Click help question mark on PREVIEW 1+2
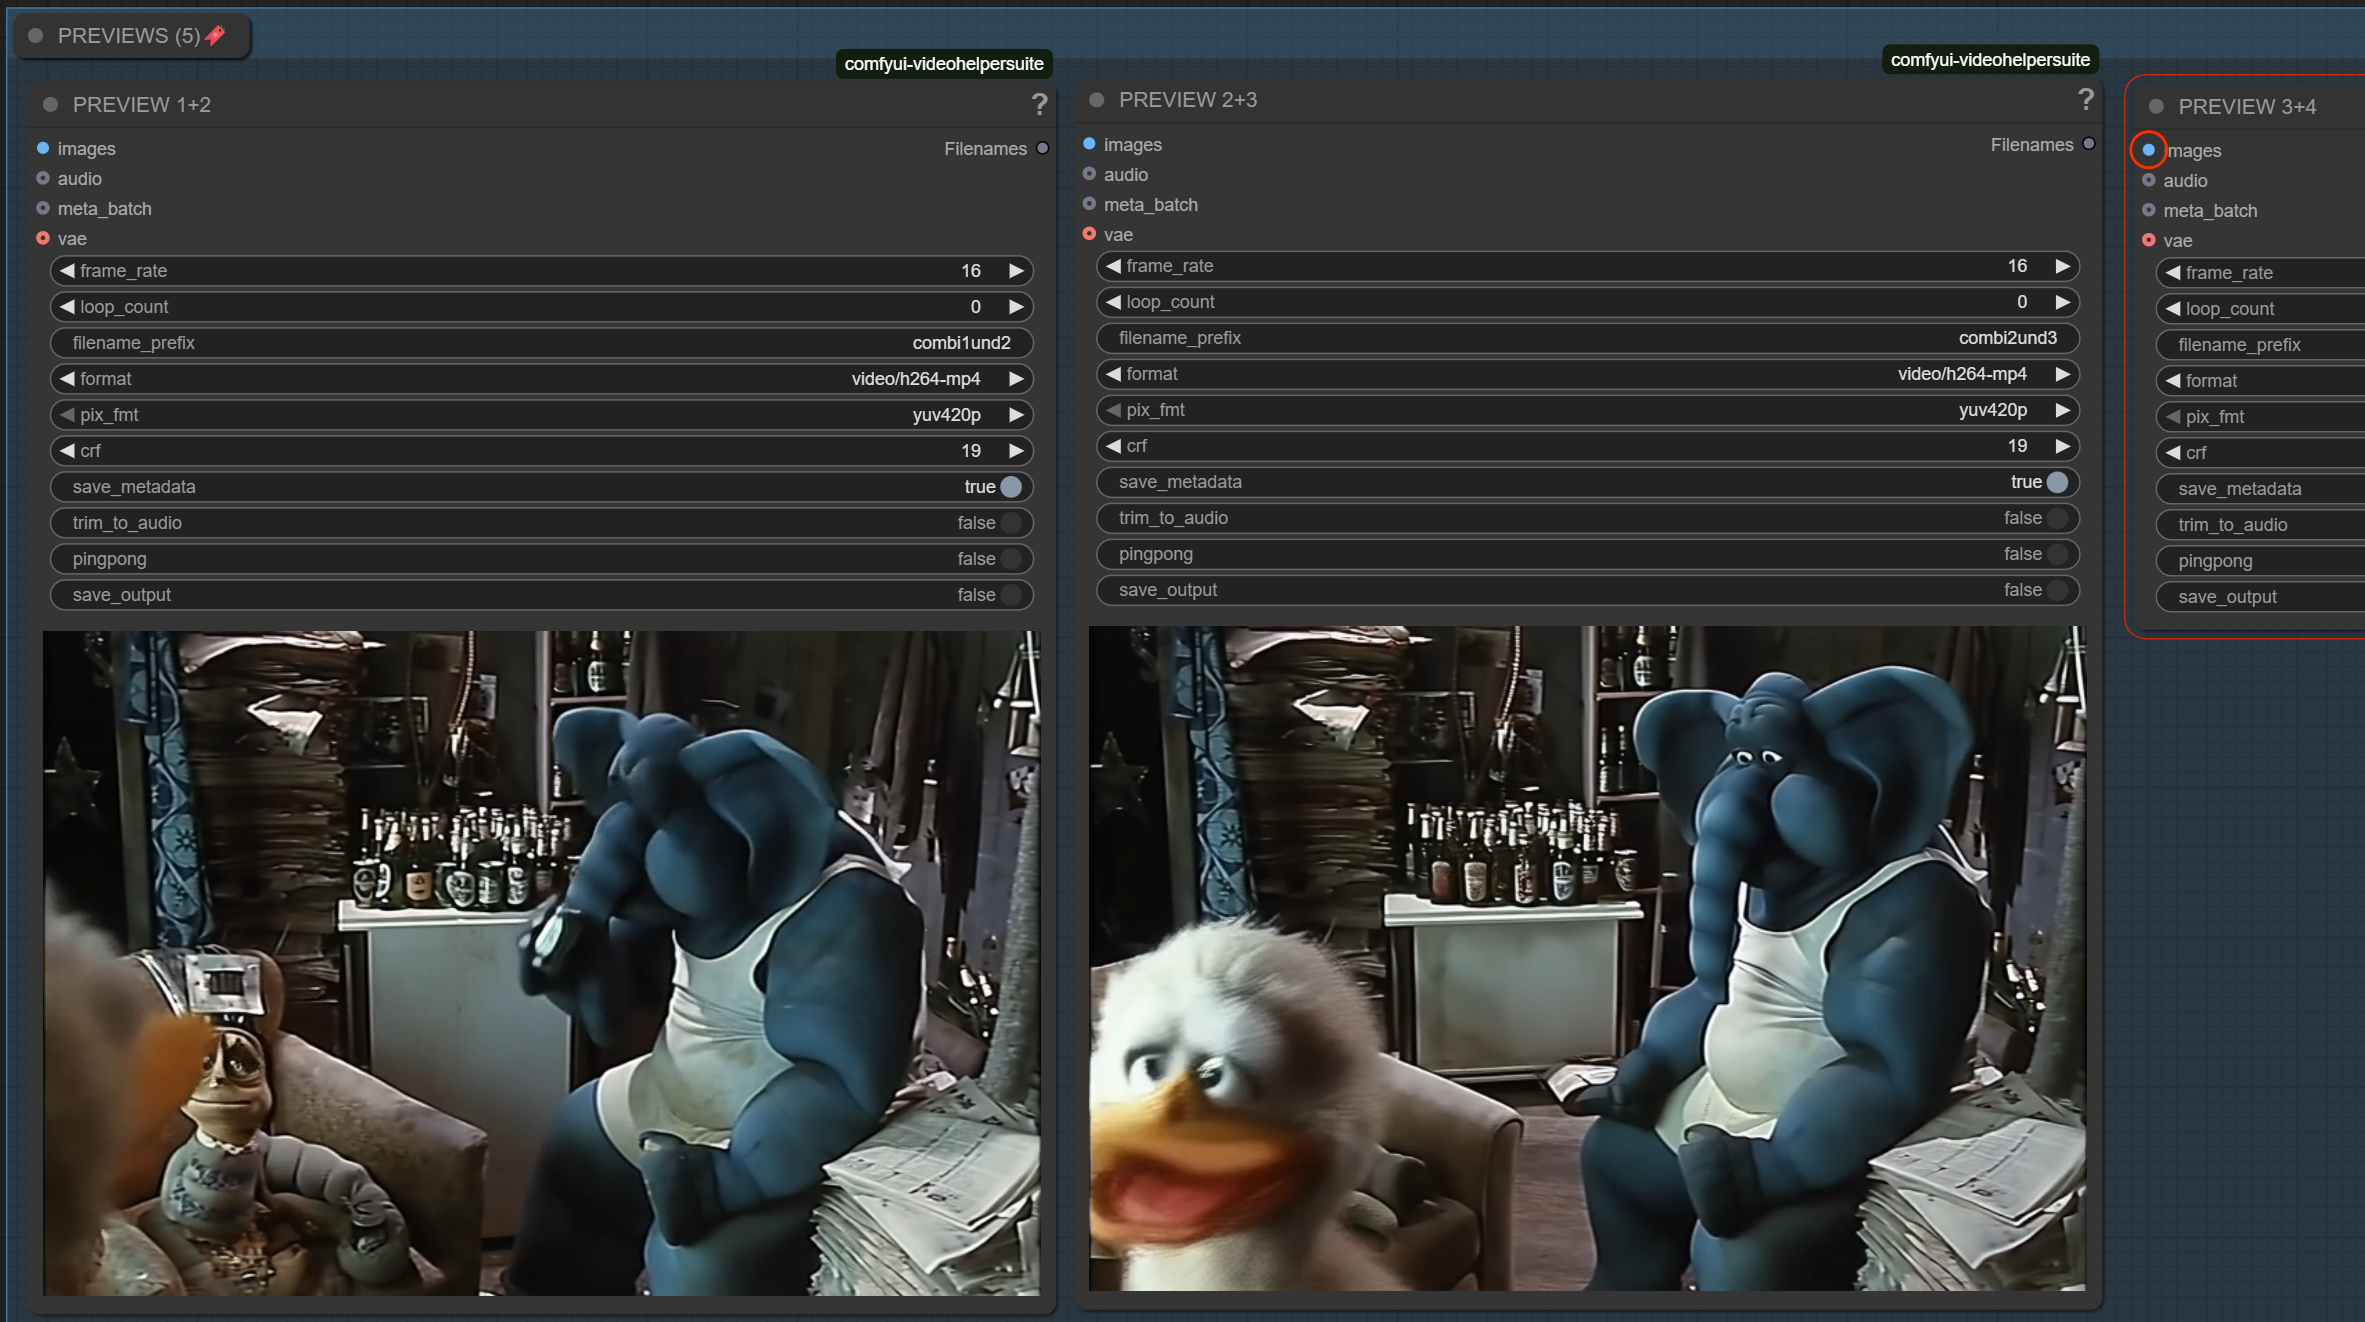 1039,104
